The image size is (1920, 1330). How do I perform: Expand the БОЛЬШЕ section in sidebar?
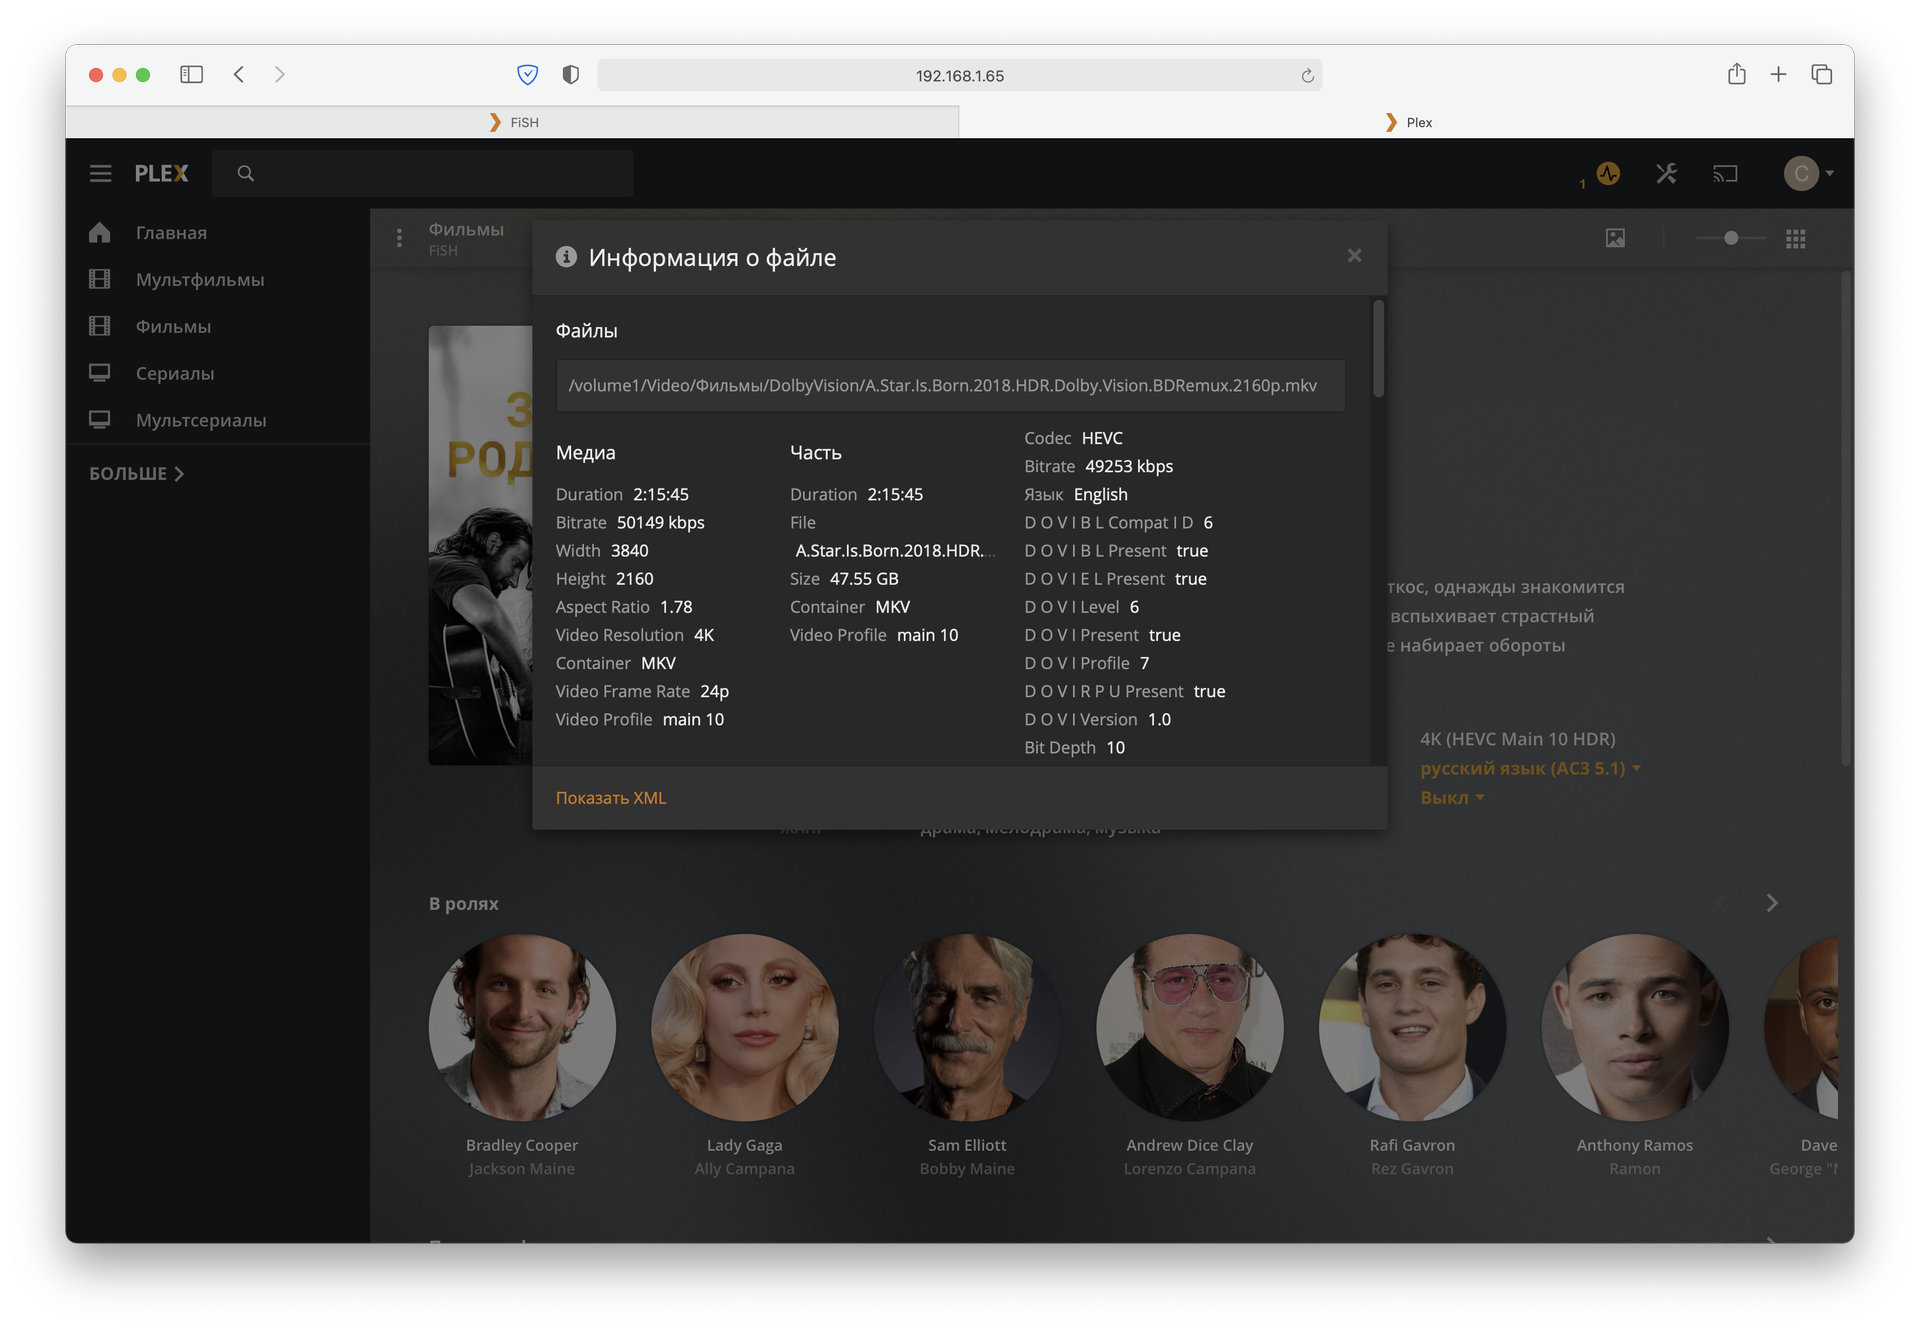(136, 474)
